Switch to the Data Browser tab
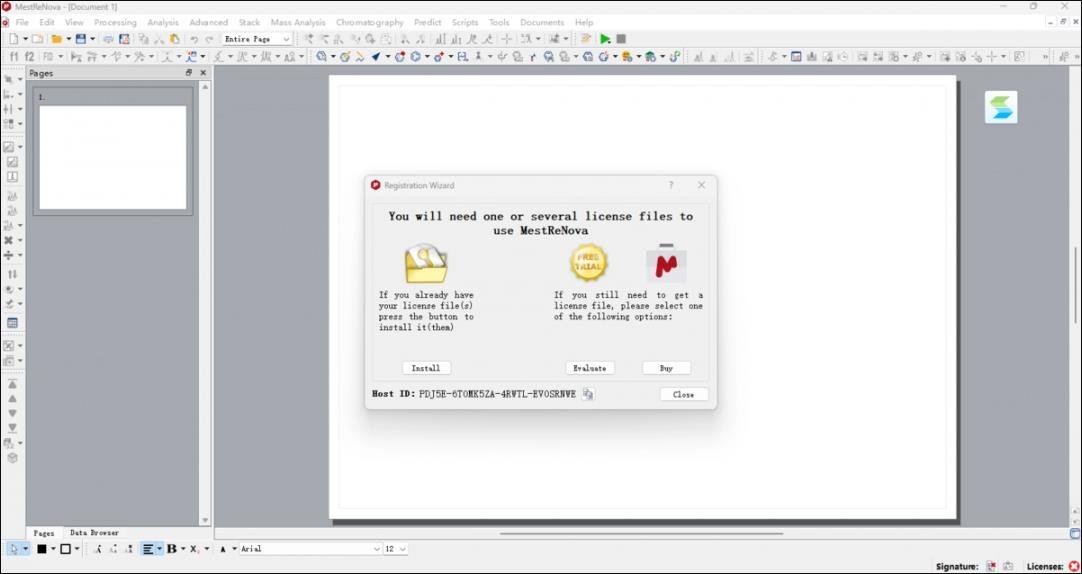Viewport: 1082px width, 574px height. point(94,533)
